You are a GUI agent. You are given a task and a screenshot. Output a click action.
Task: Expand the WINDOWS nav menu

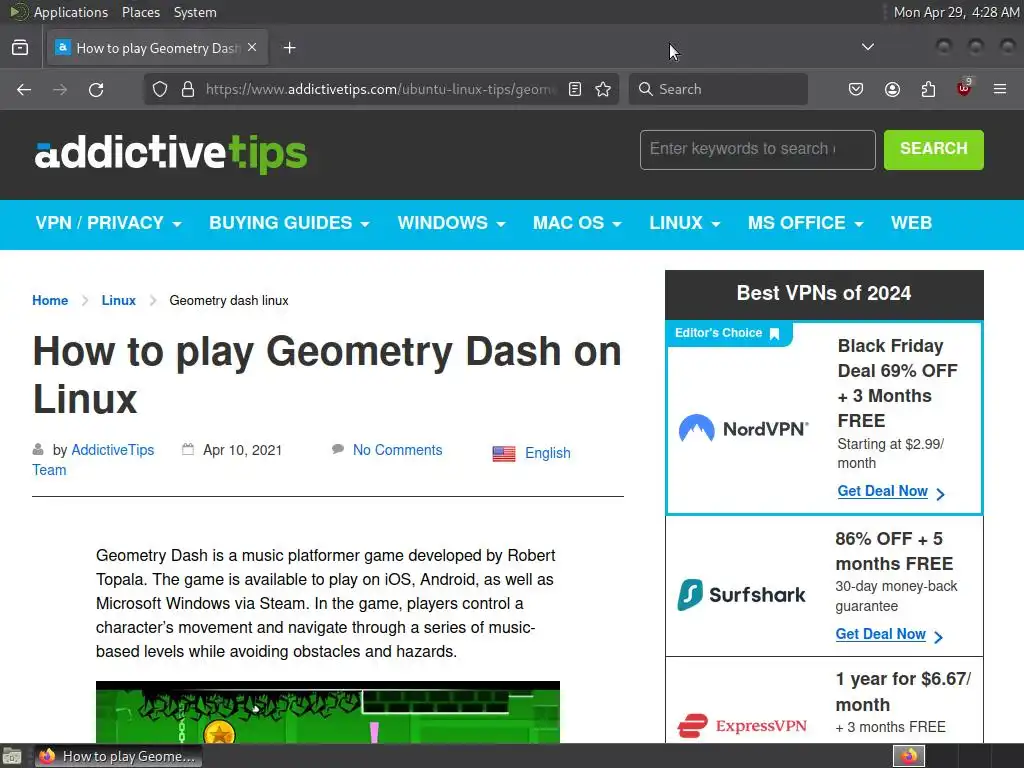452,223
